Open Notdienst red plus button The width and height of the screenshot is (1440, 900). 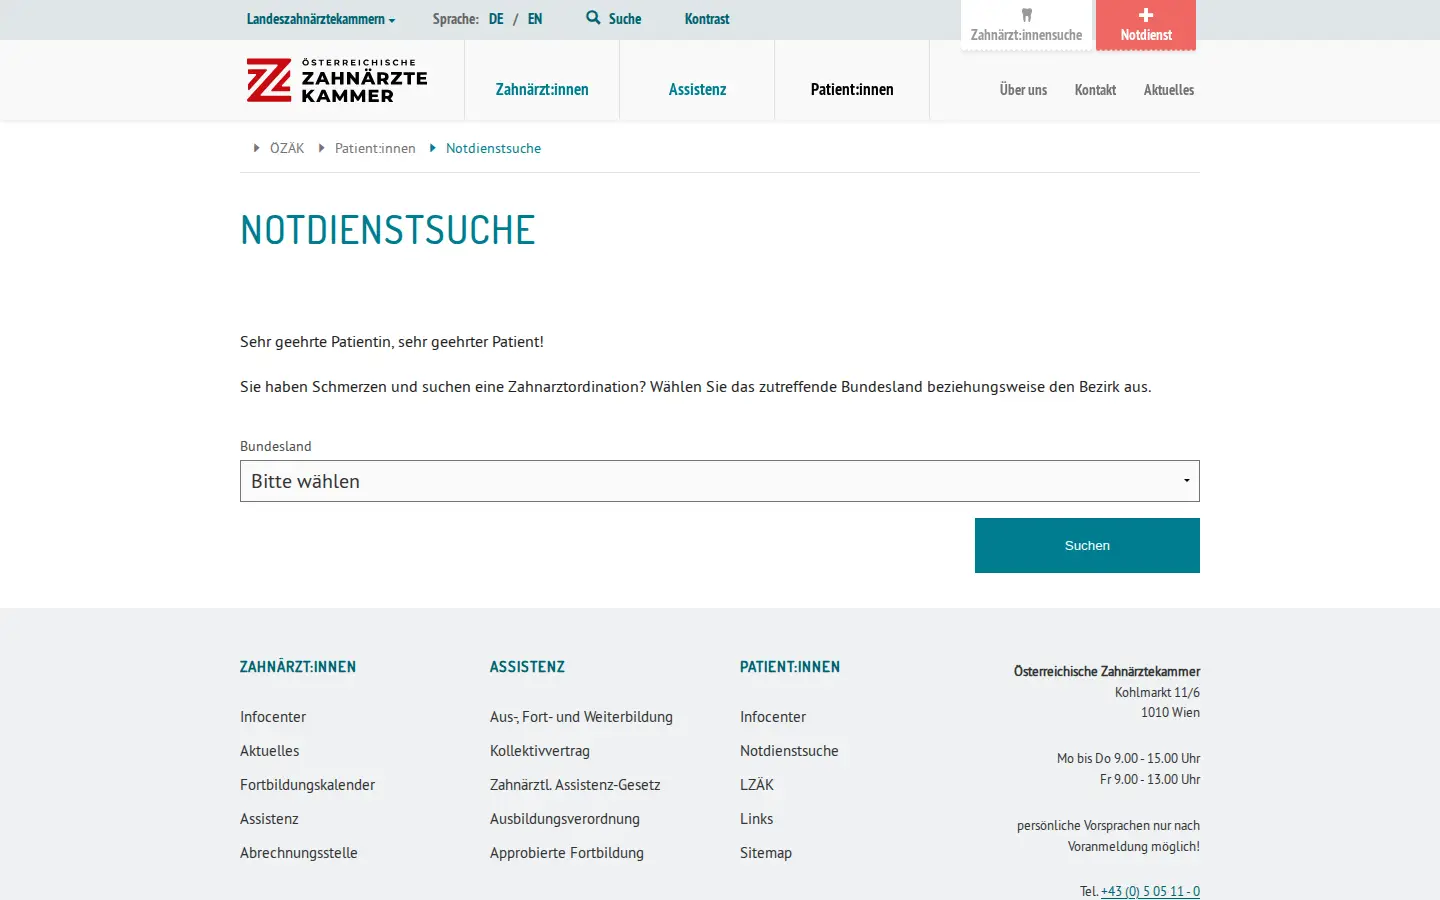[x=1146, y=25]
